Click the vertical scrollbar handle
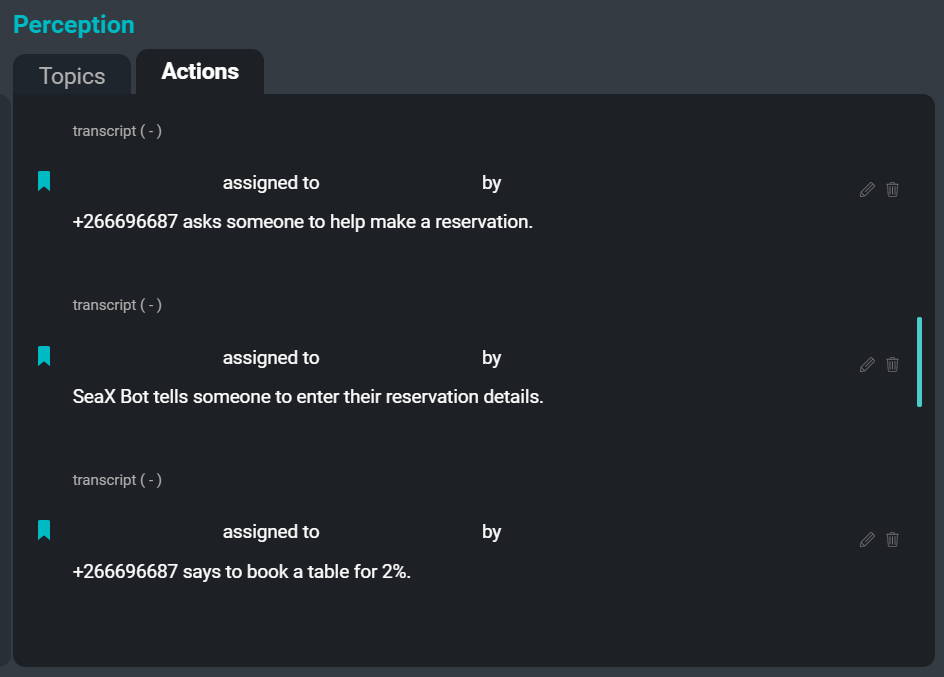This screenshot has height=677, width=944. pos(920,362)
